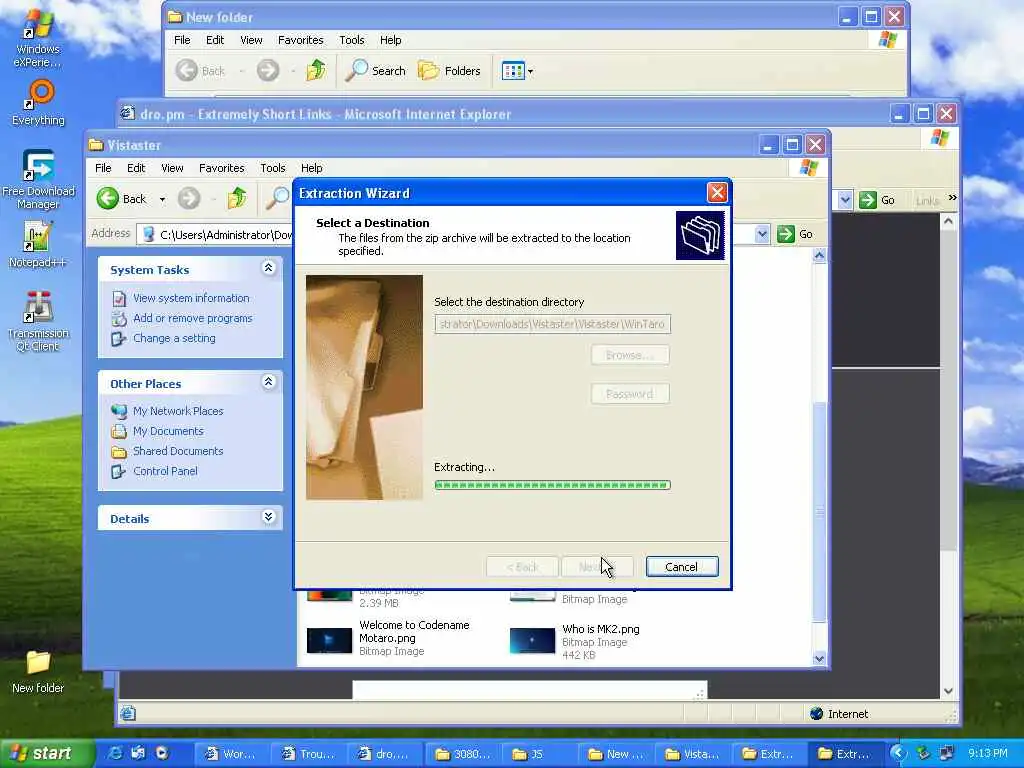The height and width of the screenshot is (768, 1024).
Task: Go up one folder in Vistaster window
Action: [237, 199]
